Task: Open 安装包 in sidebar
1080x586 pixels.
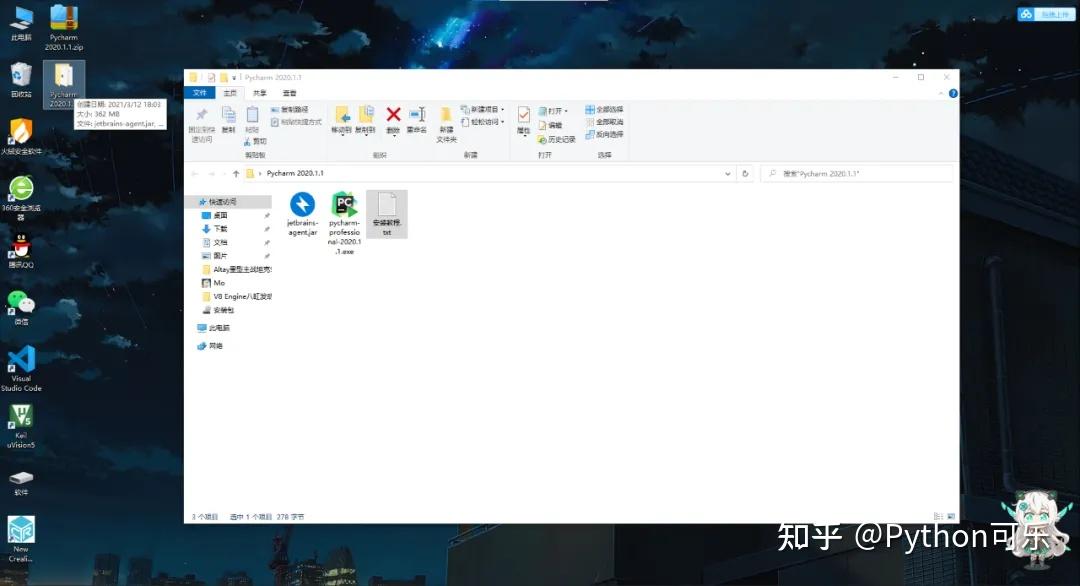Action: tap(218, 311)
